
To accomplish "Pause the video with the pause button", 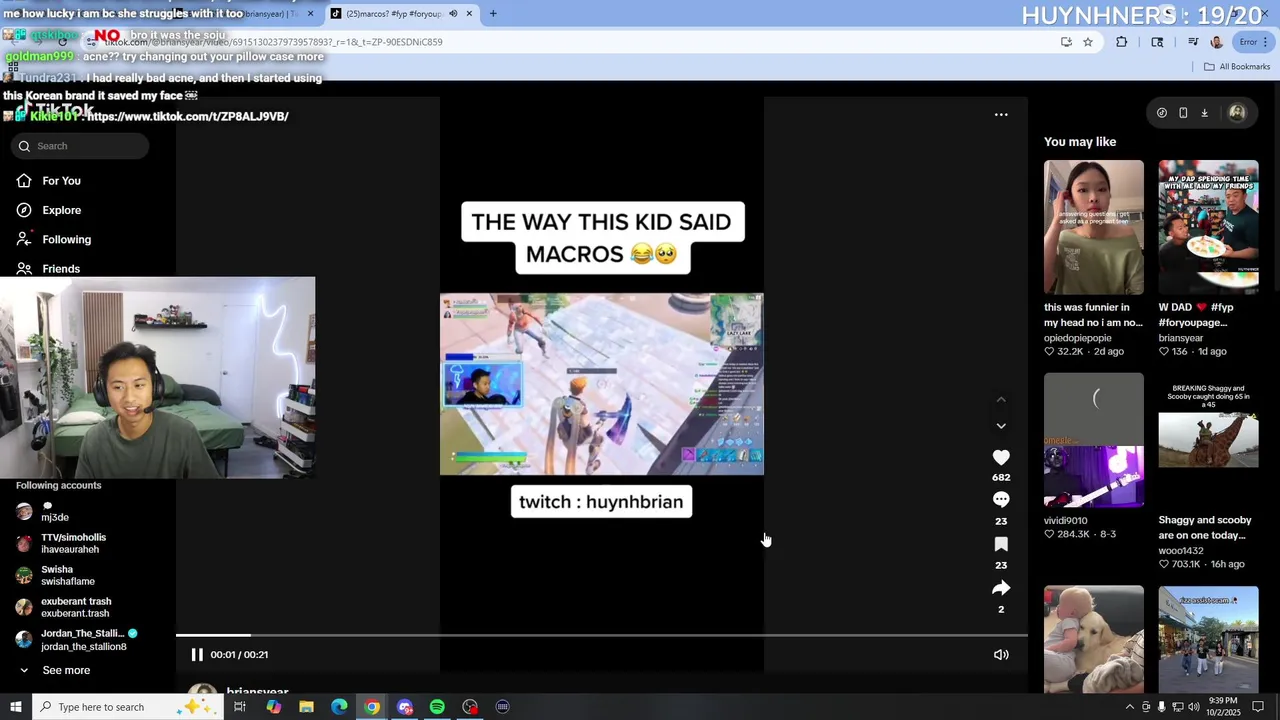I will pos(197,654).
